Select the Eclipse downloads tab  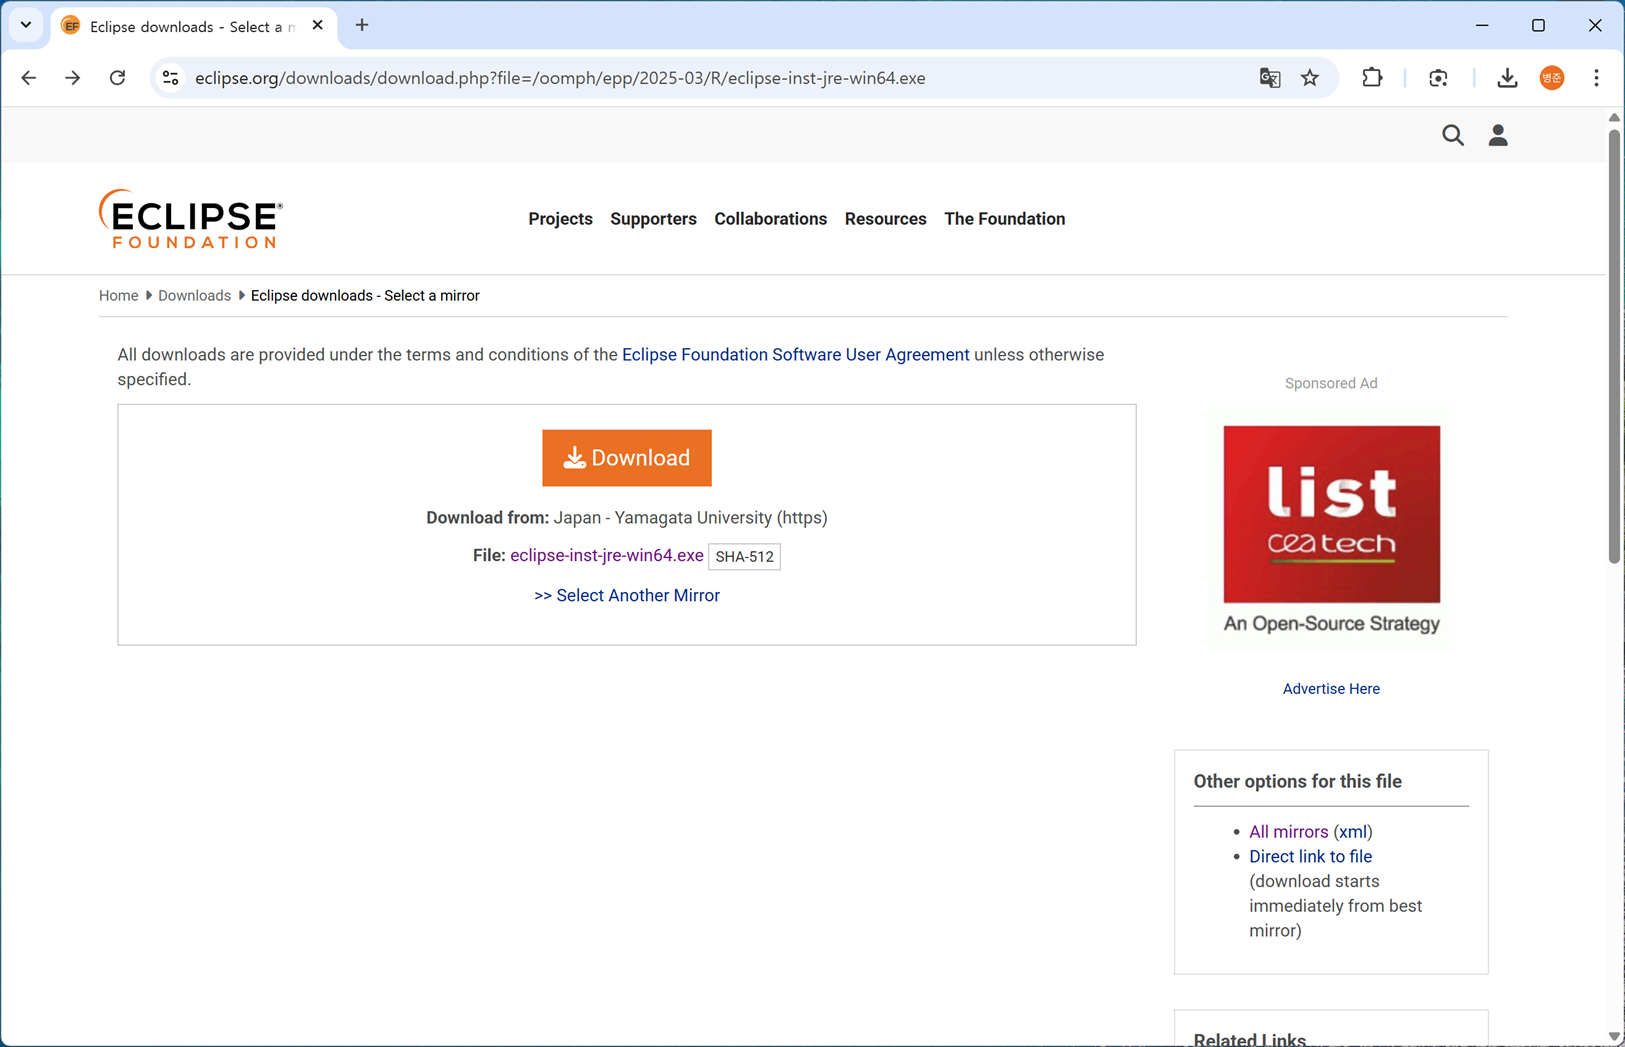pos(193,27)
